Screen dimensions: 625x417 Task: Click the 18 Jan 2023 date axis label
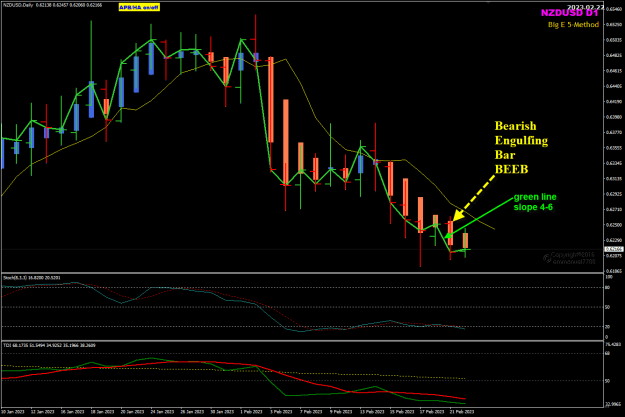click(x=102, y=411)
